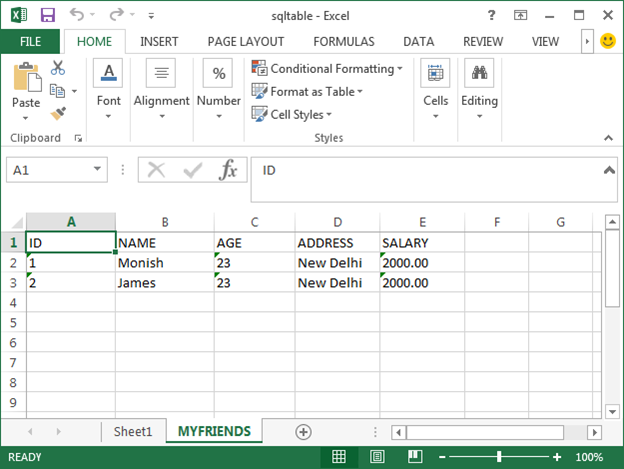The height and width of the screenshot is (469, 624).
Task: Select column B header
Action: click(x=165, y=222)
